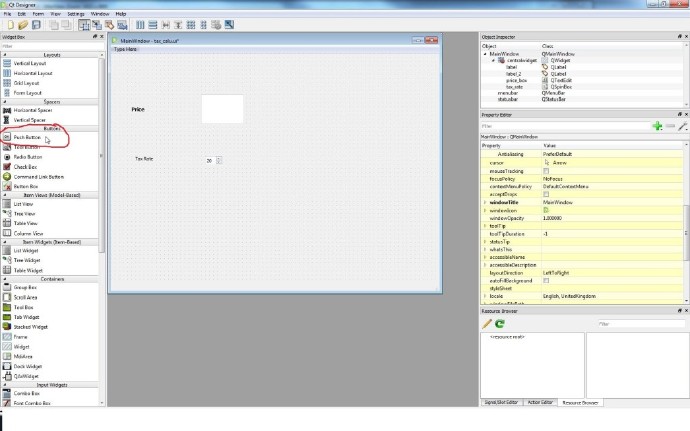Click the Widget Box filter field
Screen dimensions: 690x431
(x=52, y=46)
